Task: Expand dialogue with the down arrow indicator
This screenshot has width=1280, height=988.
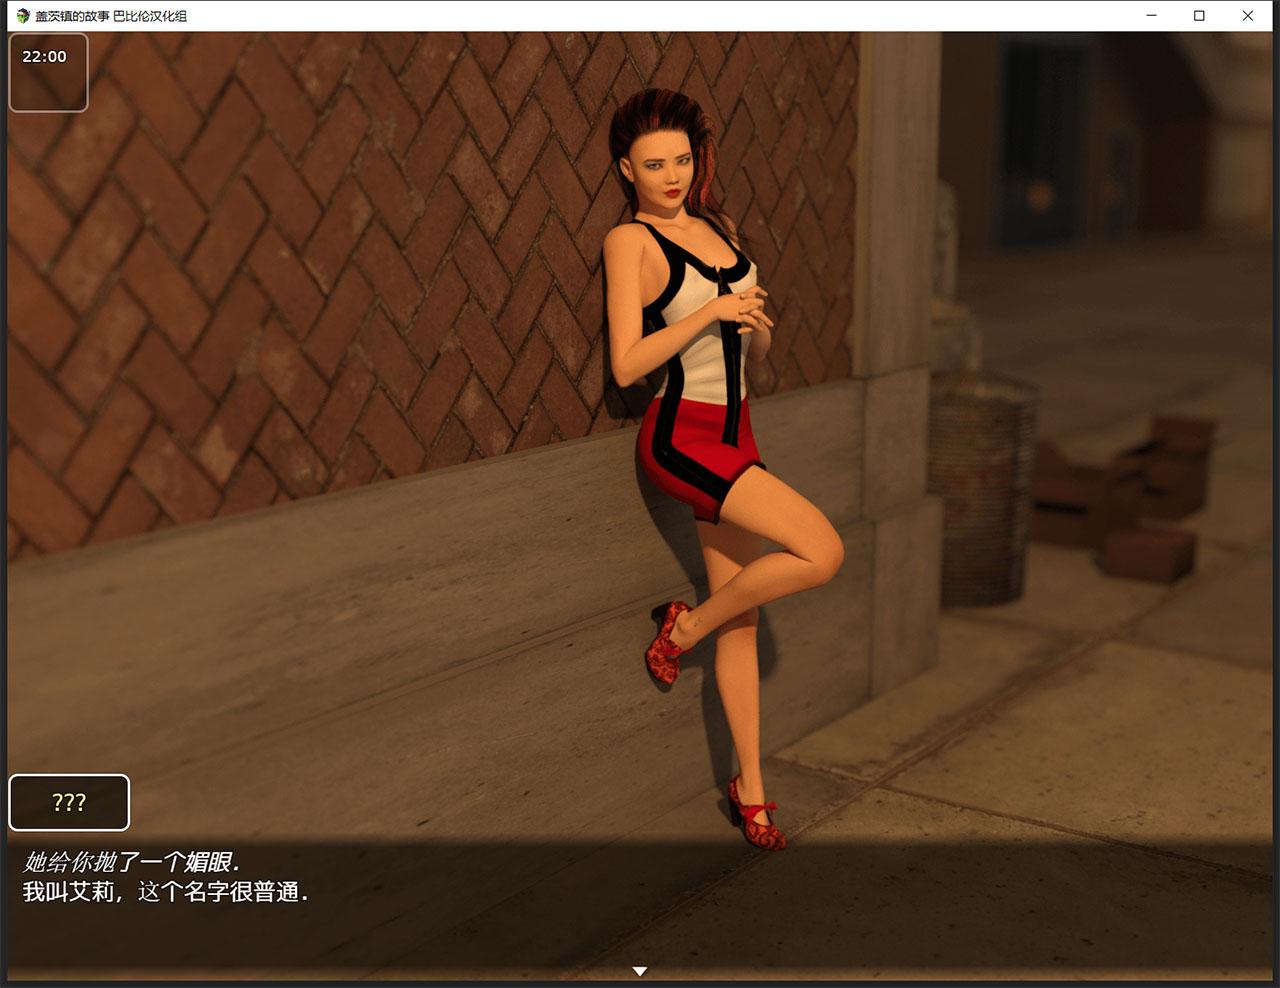Action: pos(639,970)
